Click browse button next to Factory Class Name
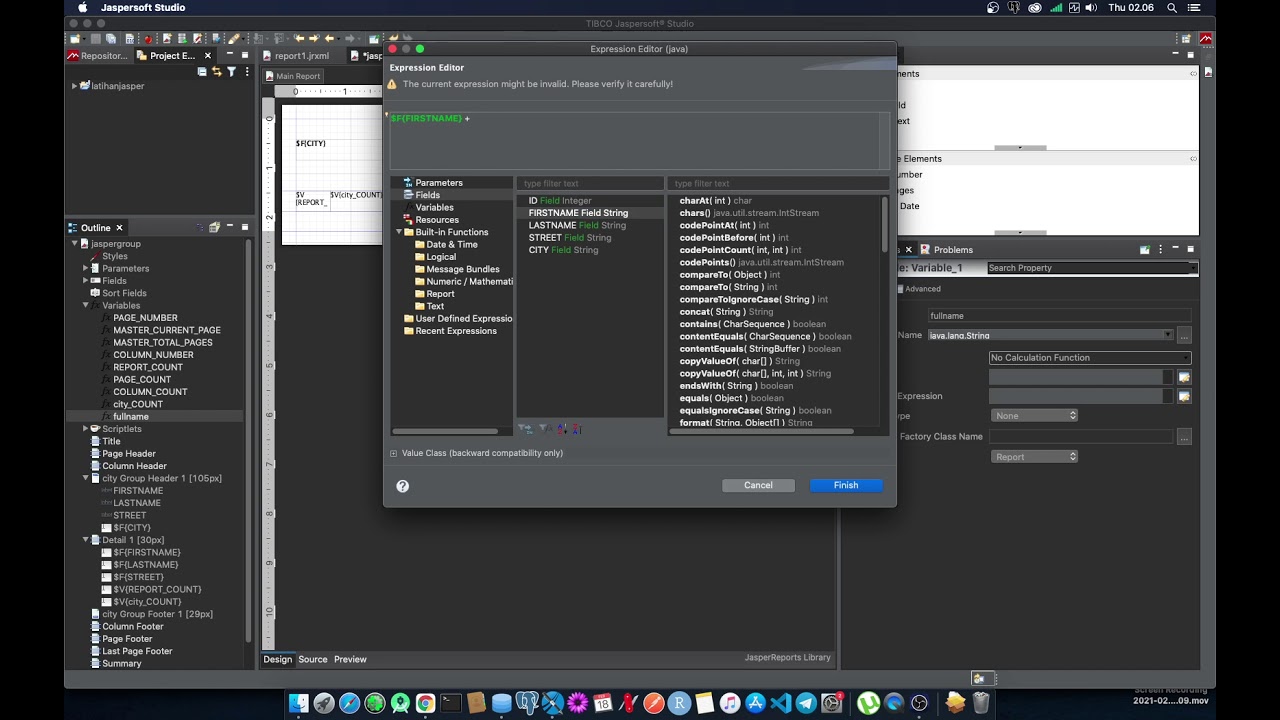 coord(1184,437)
